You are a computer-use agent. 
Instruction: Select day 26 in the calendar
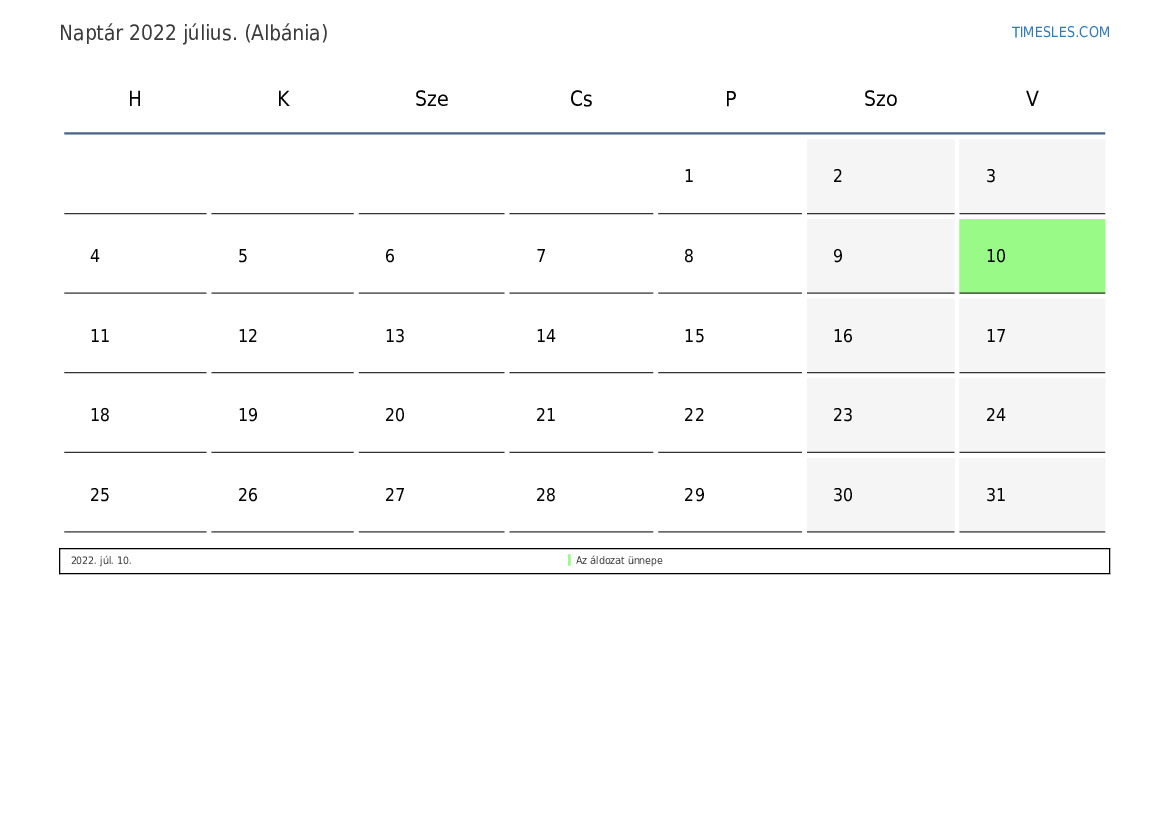[x=248, y=495]
